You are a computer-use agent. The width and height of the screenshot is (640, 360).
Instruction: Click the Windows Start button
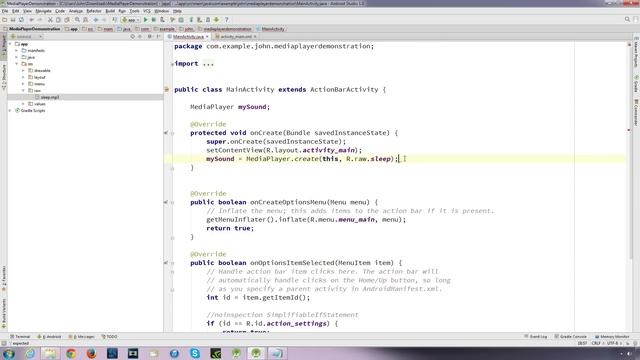[x=9, y=353]
